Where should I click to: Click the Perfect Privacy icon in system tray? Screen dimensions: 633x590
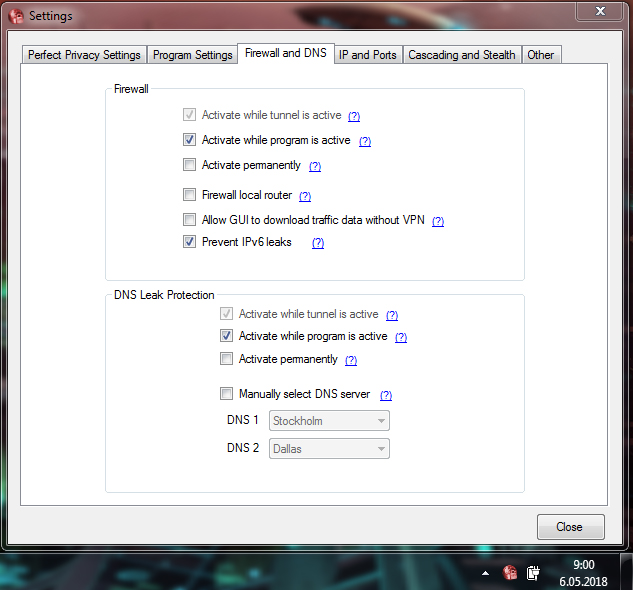coord(510,572)
